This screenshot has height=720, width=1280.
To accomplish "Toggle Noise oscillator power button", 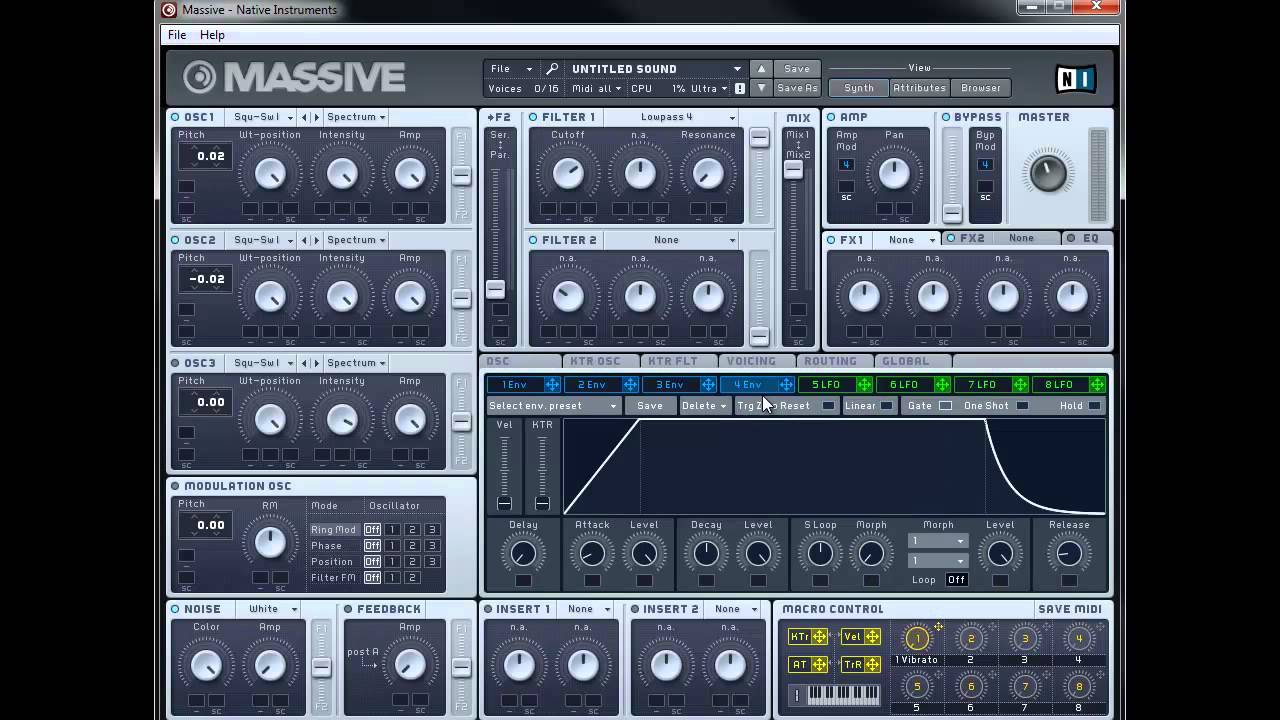I will 175,609.
